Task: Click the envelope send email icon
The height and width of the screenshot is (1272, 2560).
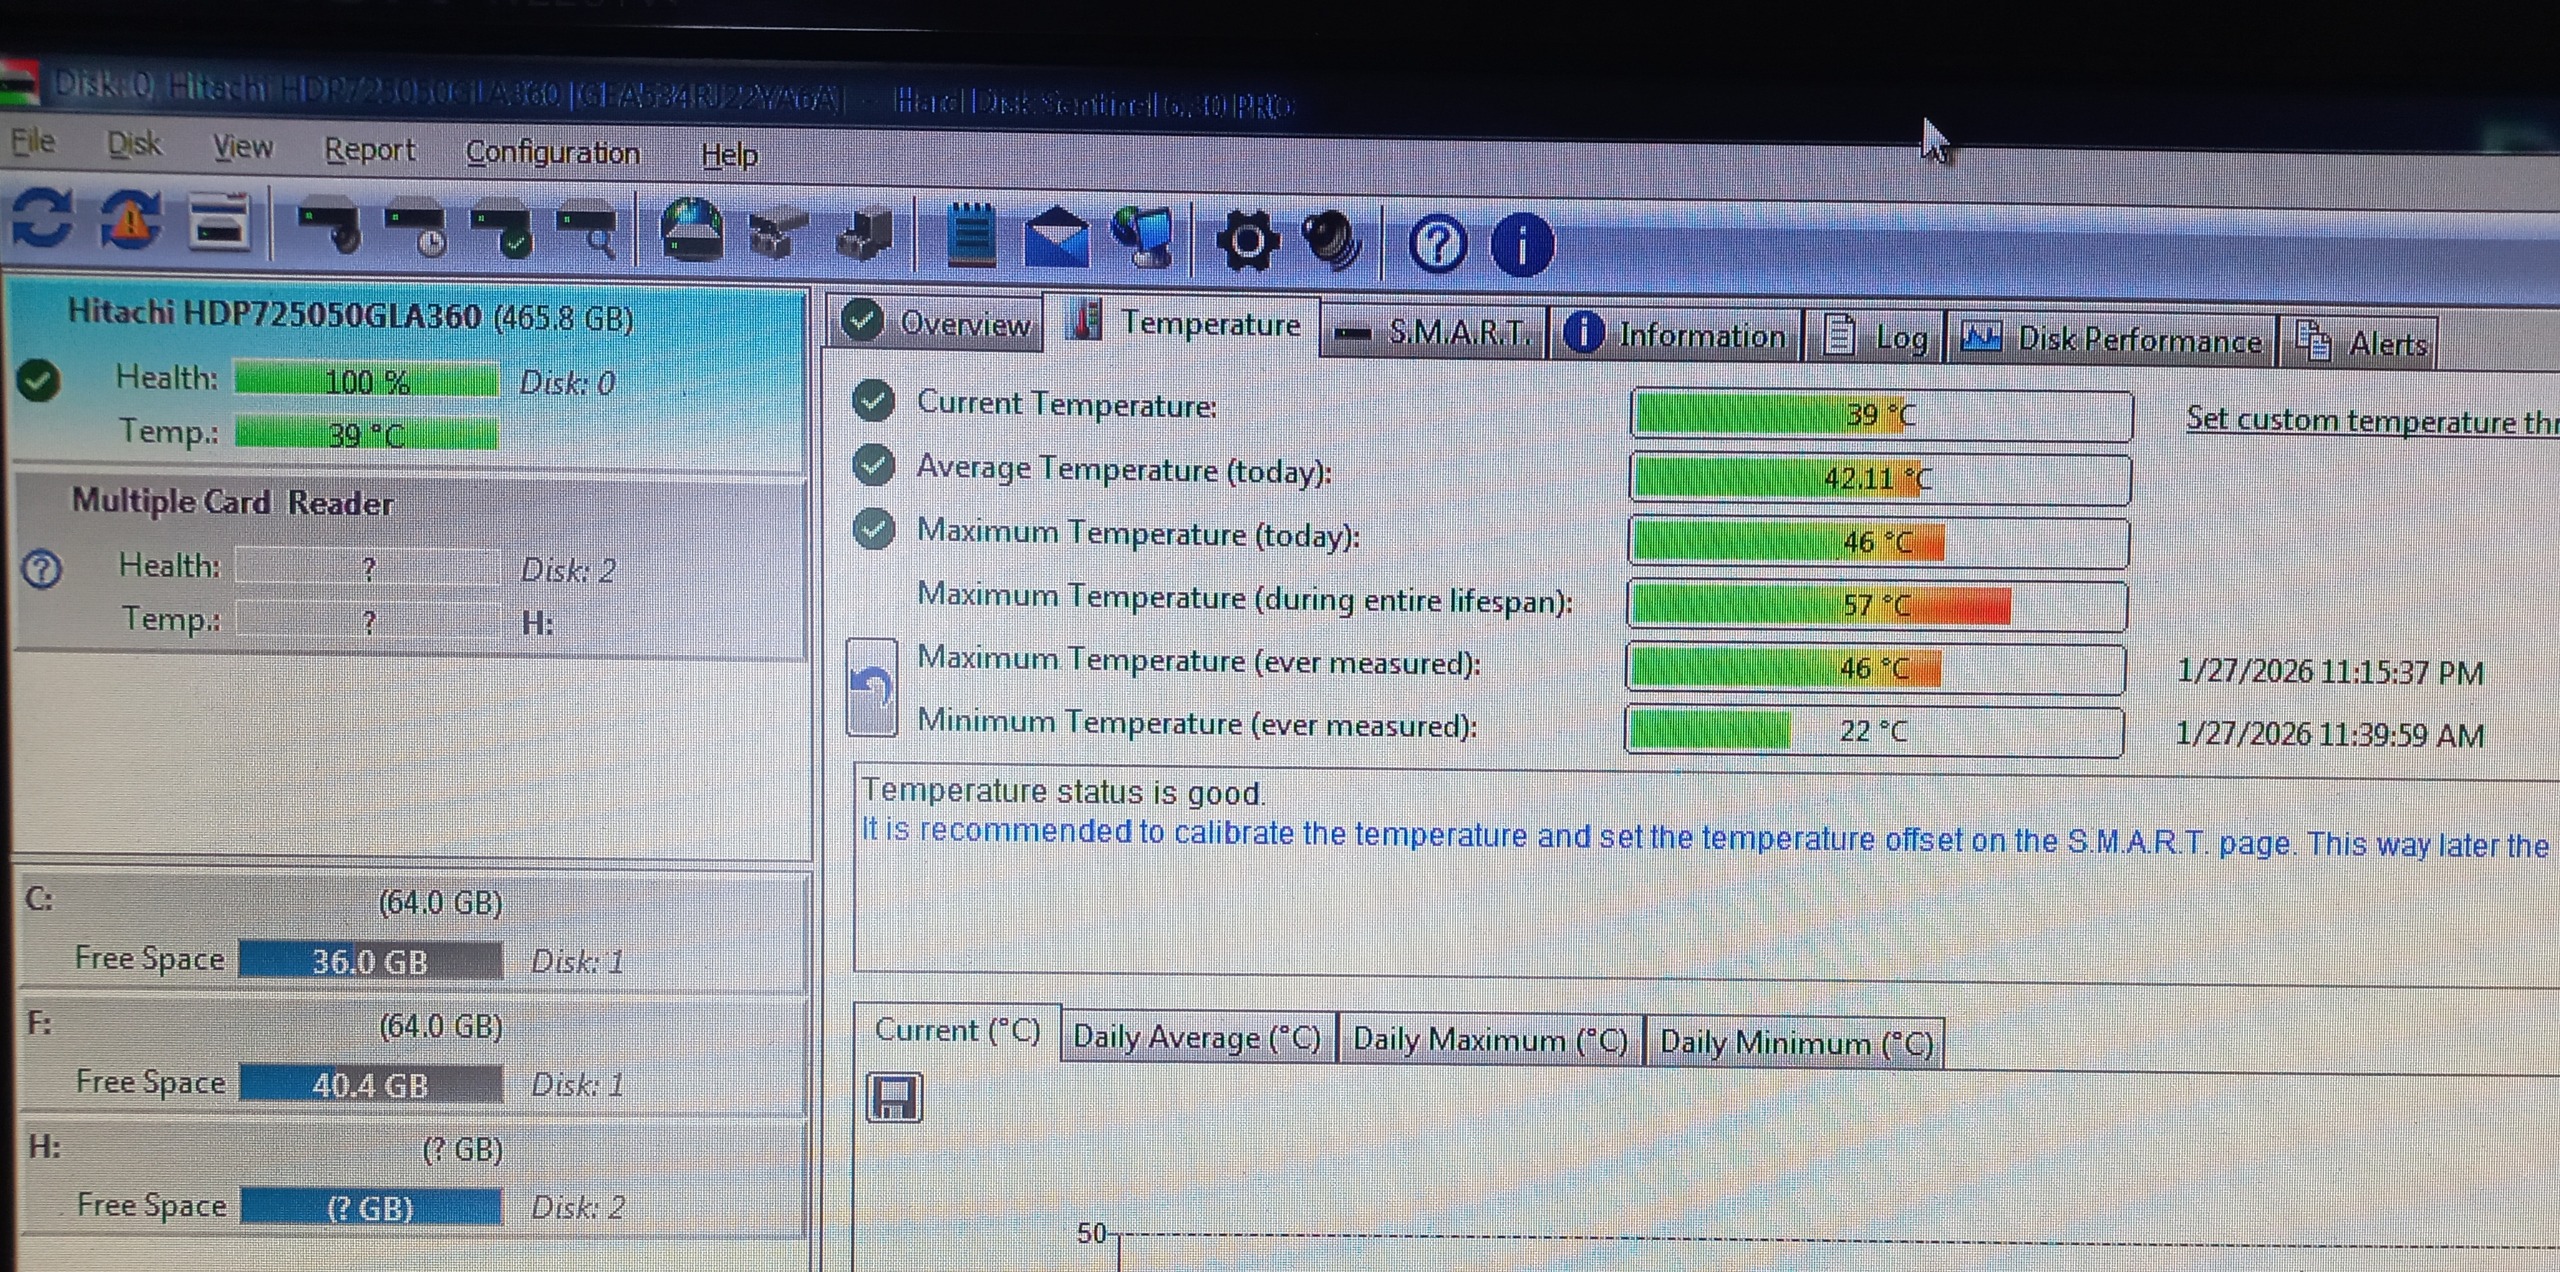Action: pos(1056,238)
